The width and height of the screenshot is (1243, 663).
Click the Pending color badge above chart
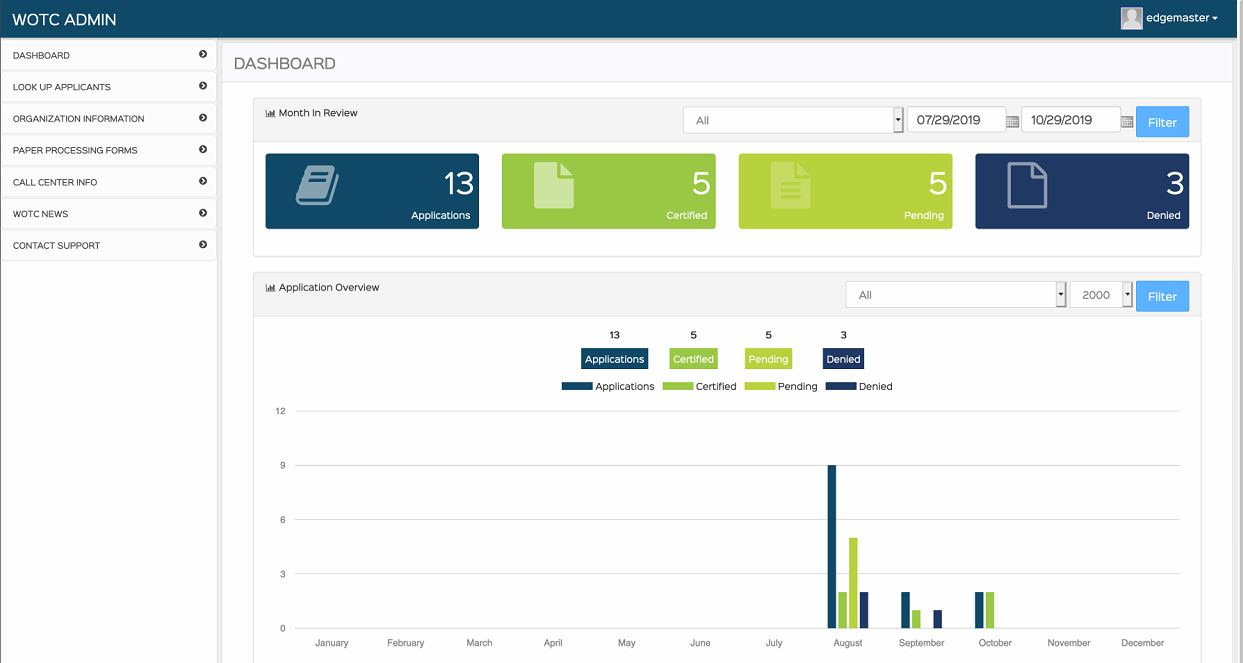pos(768,359)
